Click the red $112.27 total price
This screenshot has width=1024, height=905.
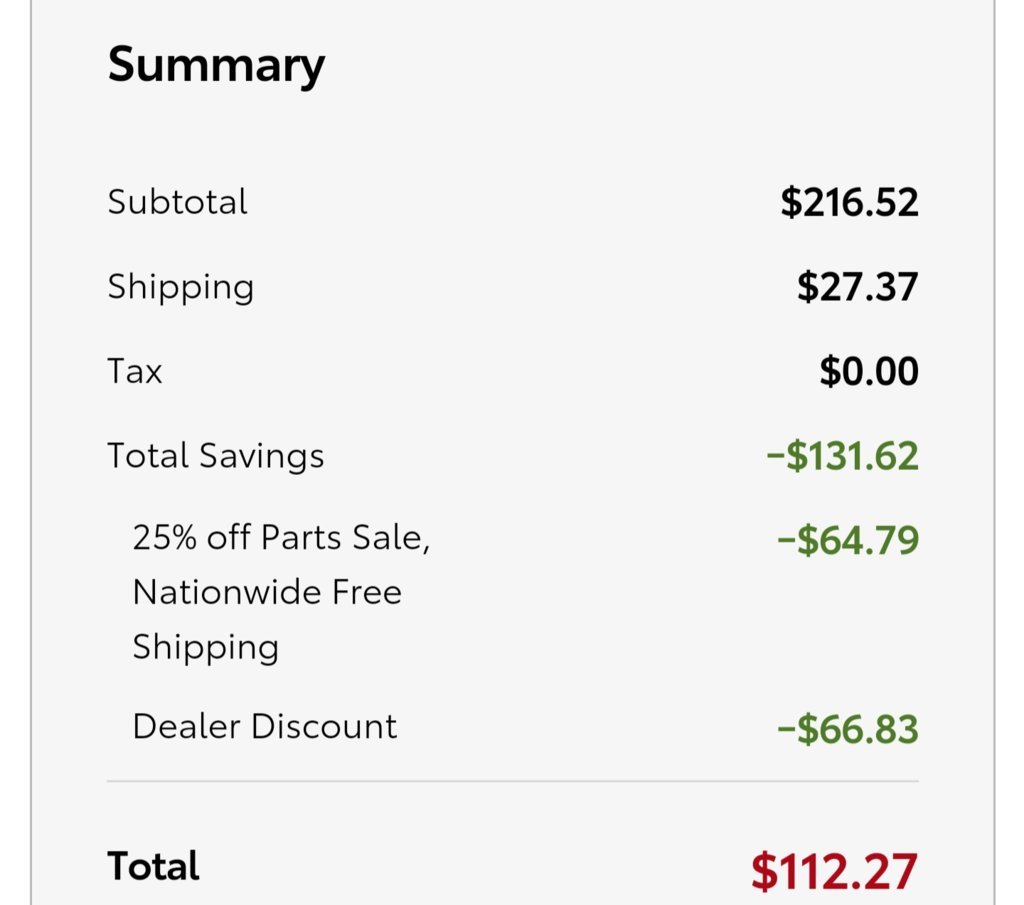(x=834, y=872)
